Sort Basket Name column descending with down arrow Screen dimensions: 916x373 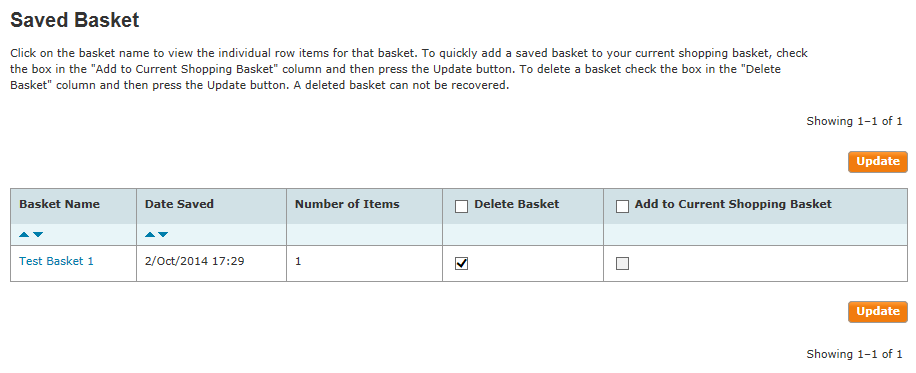pos(38,234)
